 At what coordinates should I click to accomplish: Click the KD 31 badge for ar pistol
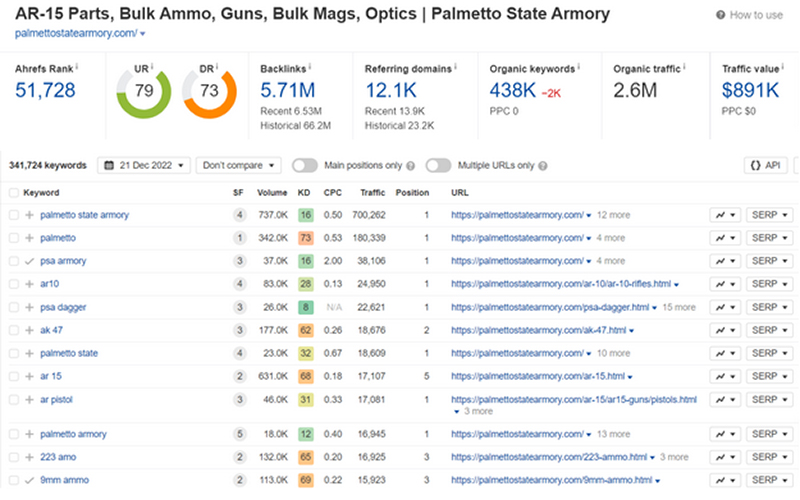[306, 400]
